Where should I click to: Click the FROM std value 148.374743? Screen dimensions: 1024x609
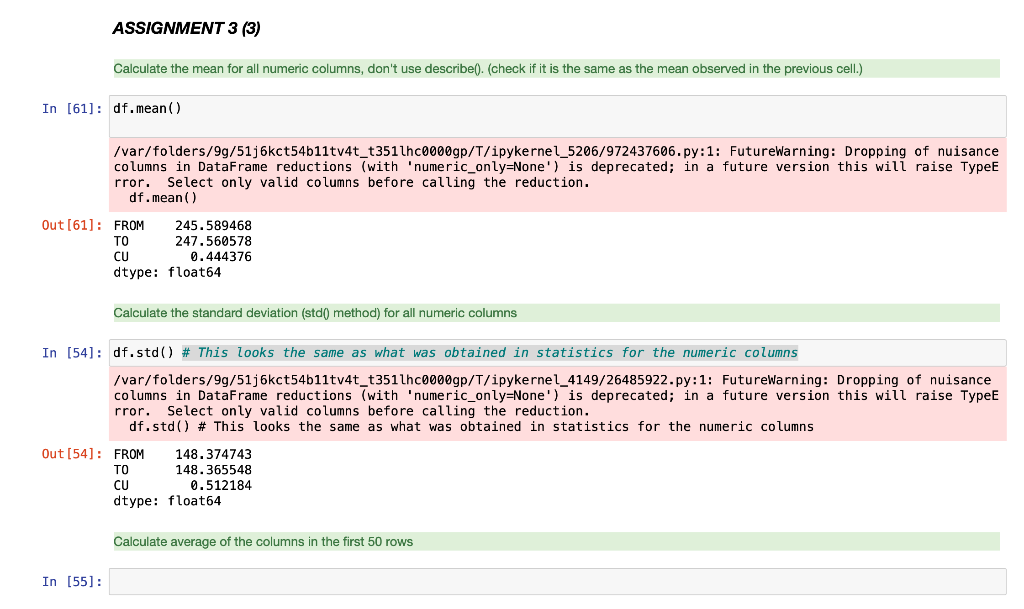tap(214, 454)
